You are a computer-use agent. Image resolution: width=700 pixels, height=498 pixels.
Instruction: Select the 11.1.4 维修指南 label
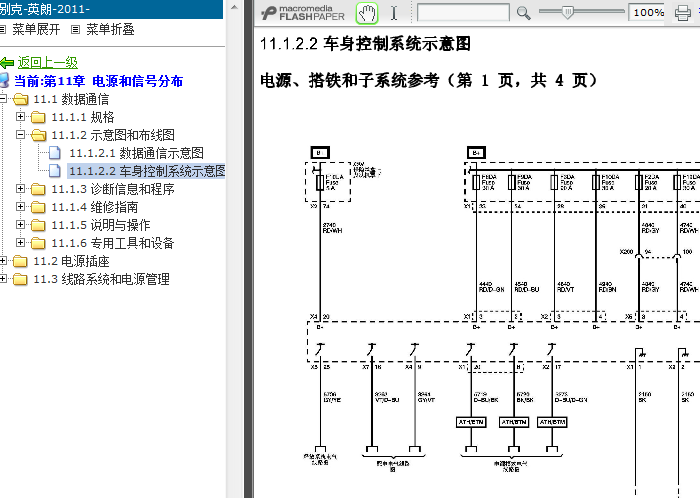pyautogui.click(x=95, y=208)
